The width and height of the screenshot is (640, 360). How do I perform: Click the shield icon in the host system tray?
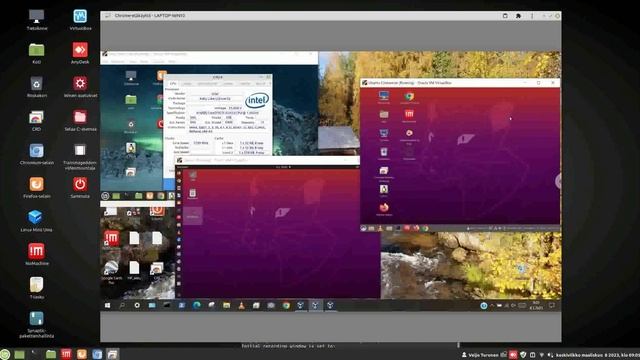[x=523, y=355]
